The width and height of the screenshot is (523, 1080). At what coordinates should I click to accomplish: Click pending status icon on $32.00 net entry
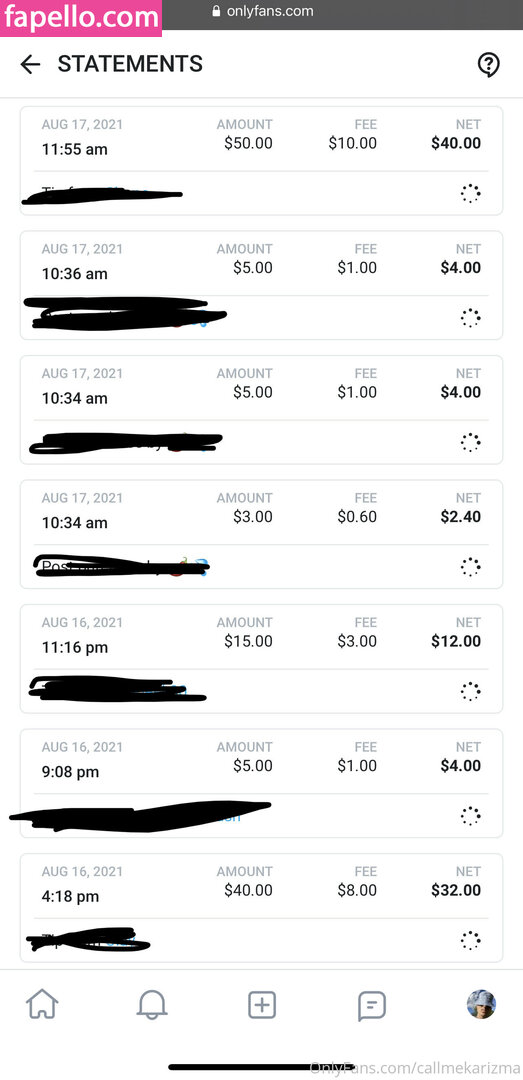click(x=471, y=940)
